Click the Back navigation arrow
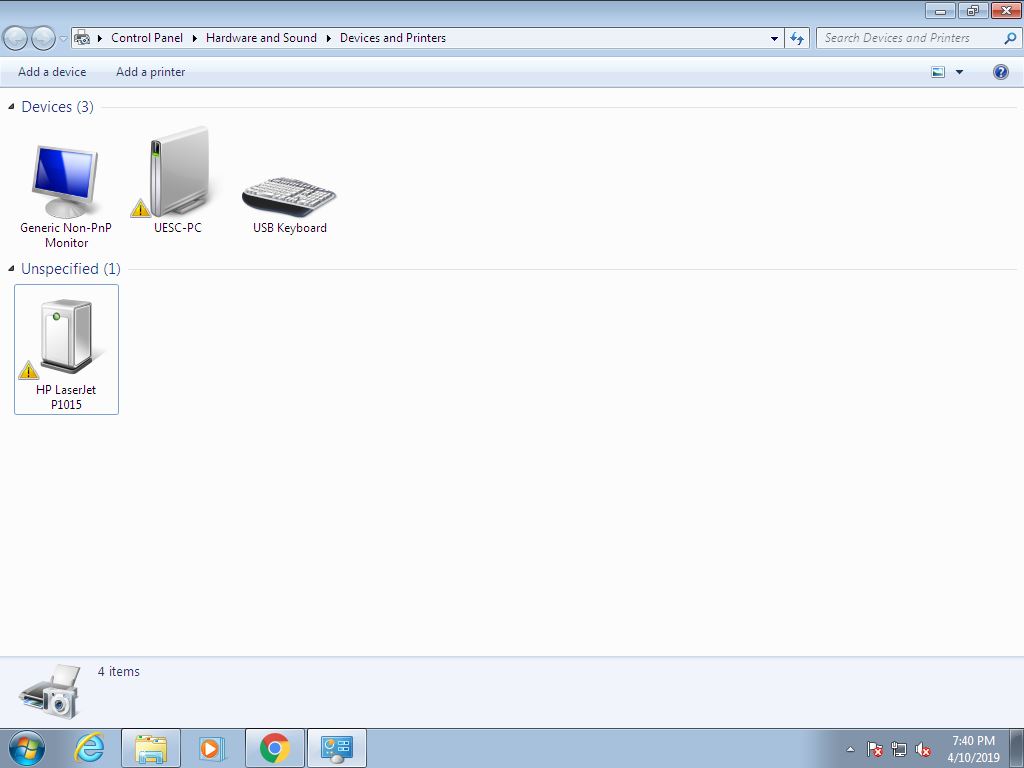Image resolution: width=1024 pixels, height=768 pixels. point(16,39)
